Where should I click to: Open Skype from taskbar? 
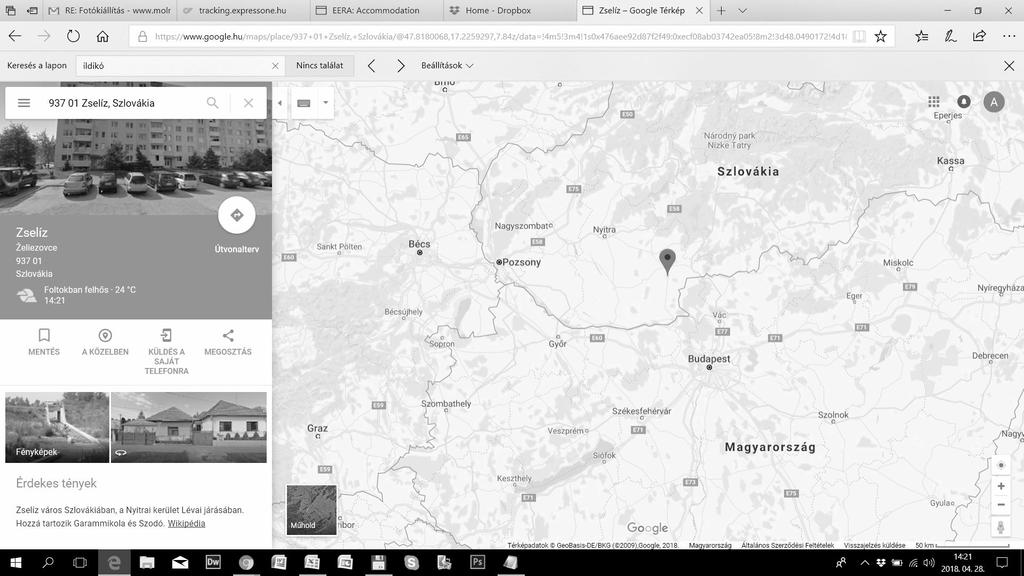tap(411, 562)
